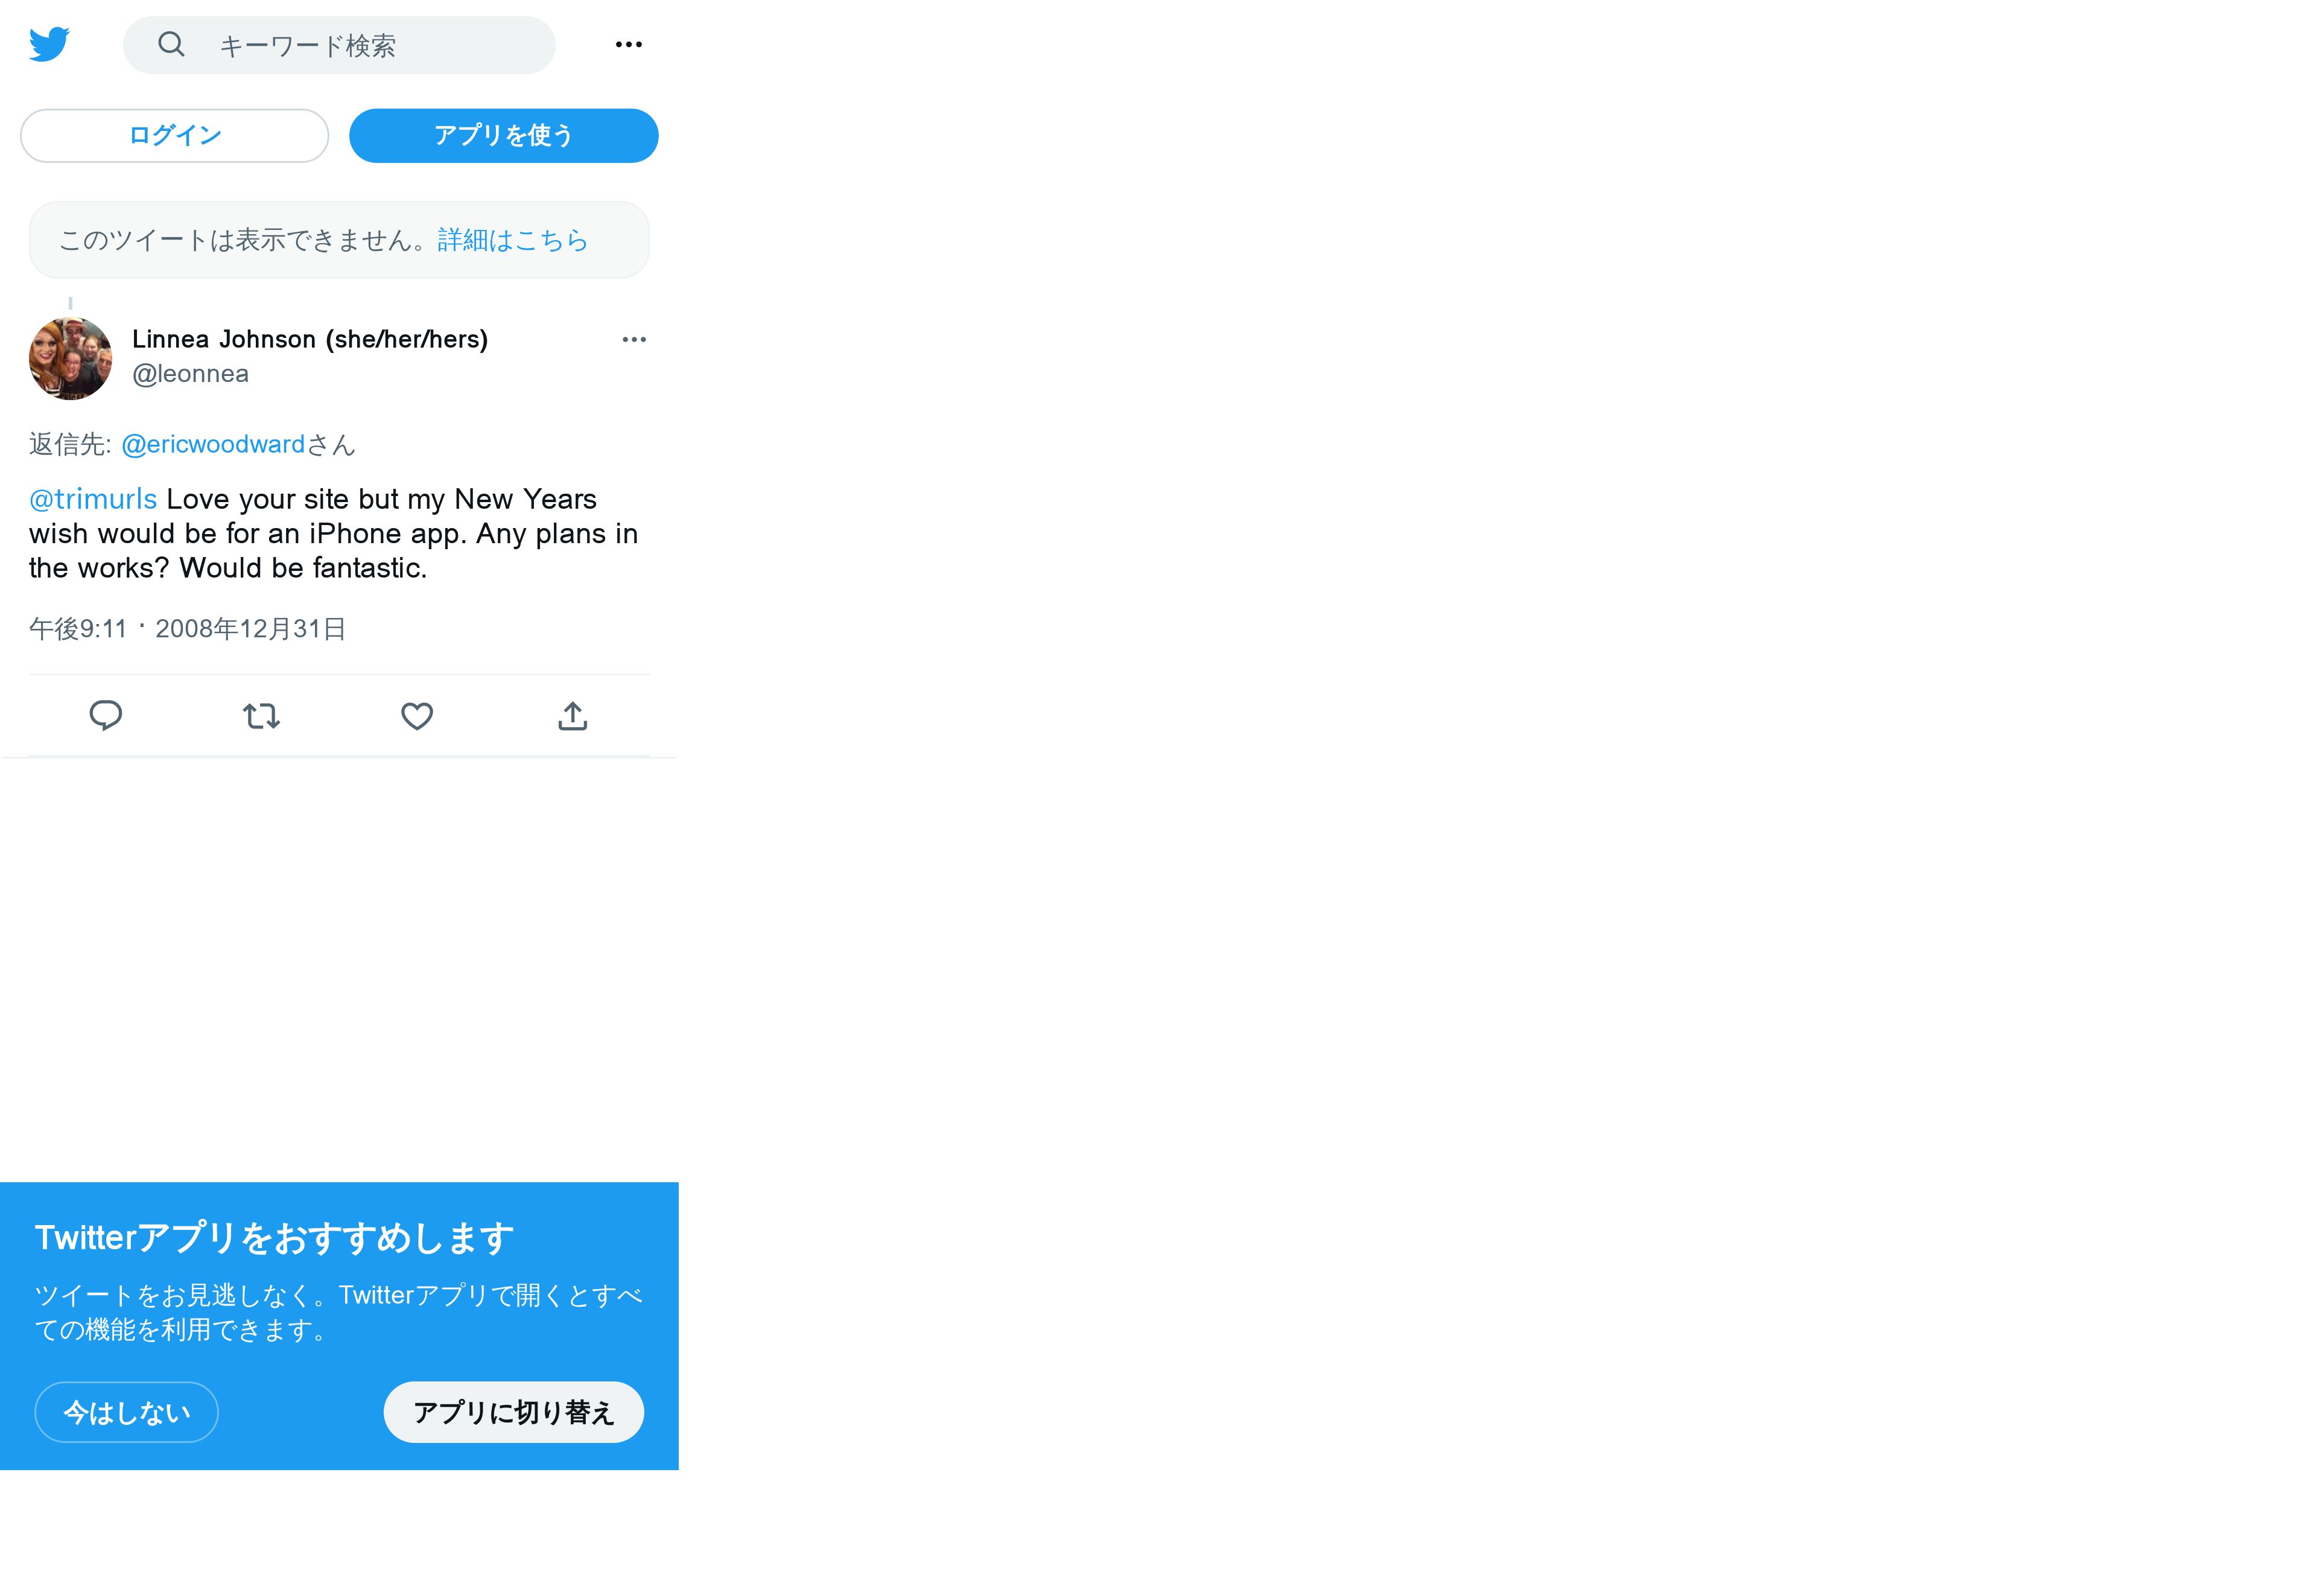Click the search magnifier icon
The width and height of the screenshot is (2324, 1586).
pyautogui.click(x=172, y=44)
